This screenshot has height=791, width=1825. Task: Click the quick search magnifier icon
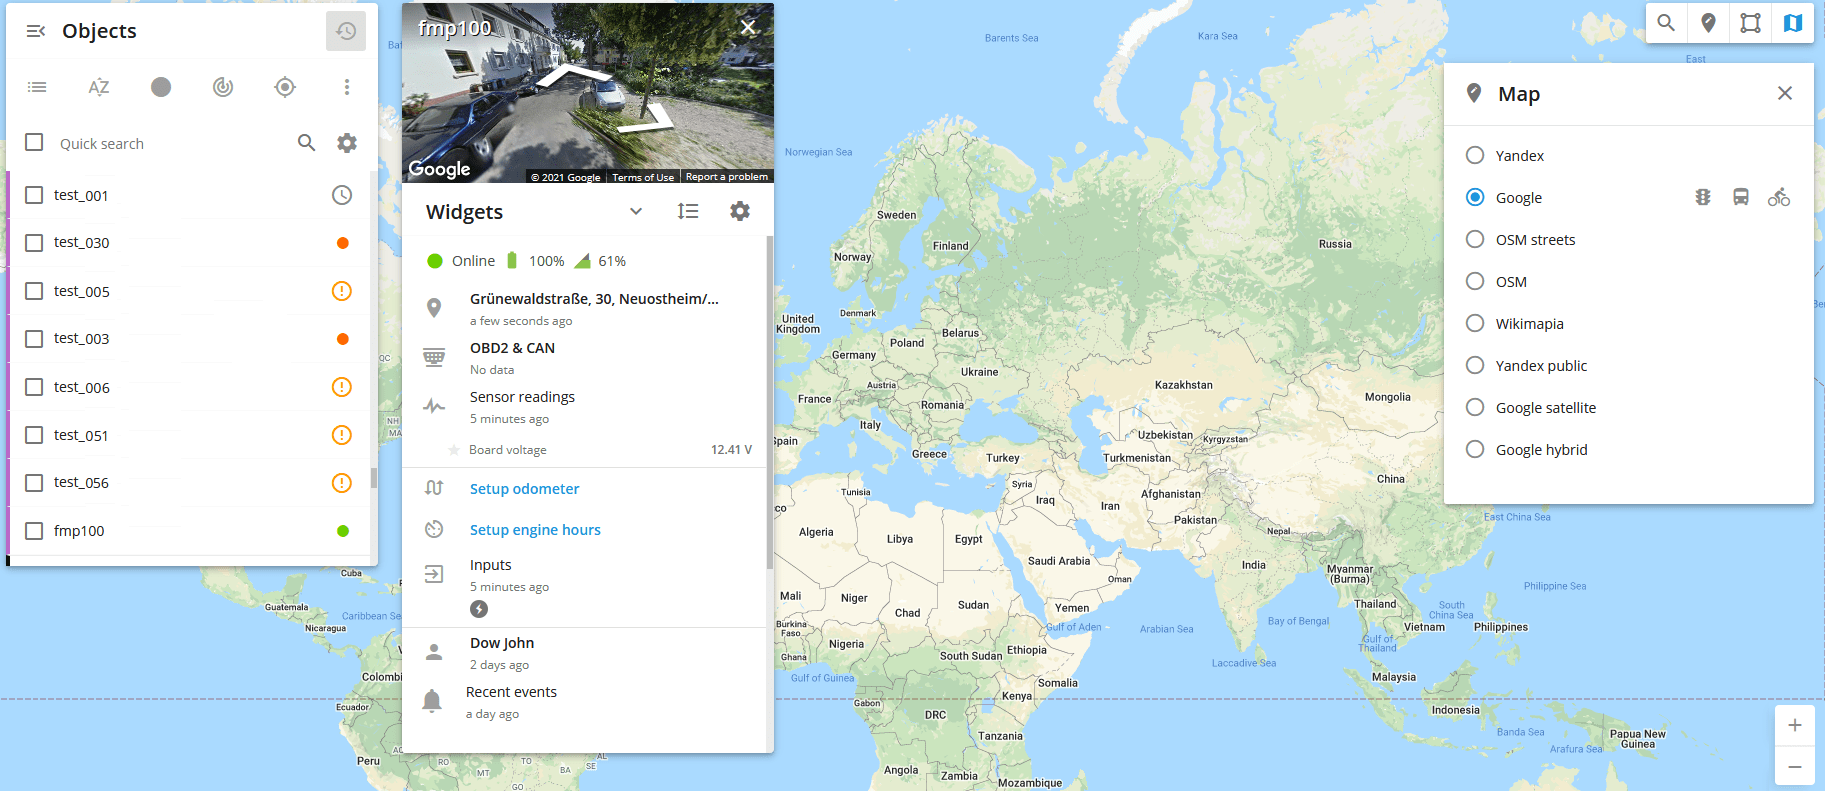tap(307, 143)
